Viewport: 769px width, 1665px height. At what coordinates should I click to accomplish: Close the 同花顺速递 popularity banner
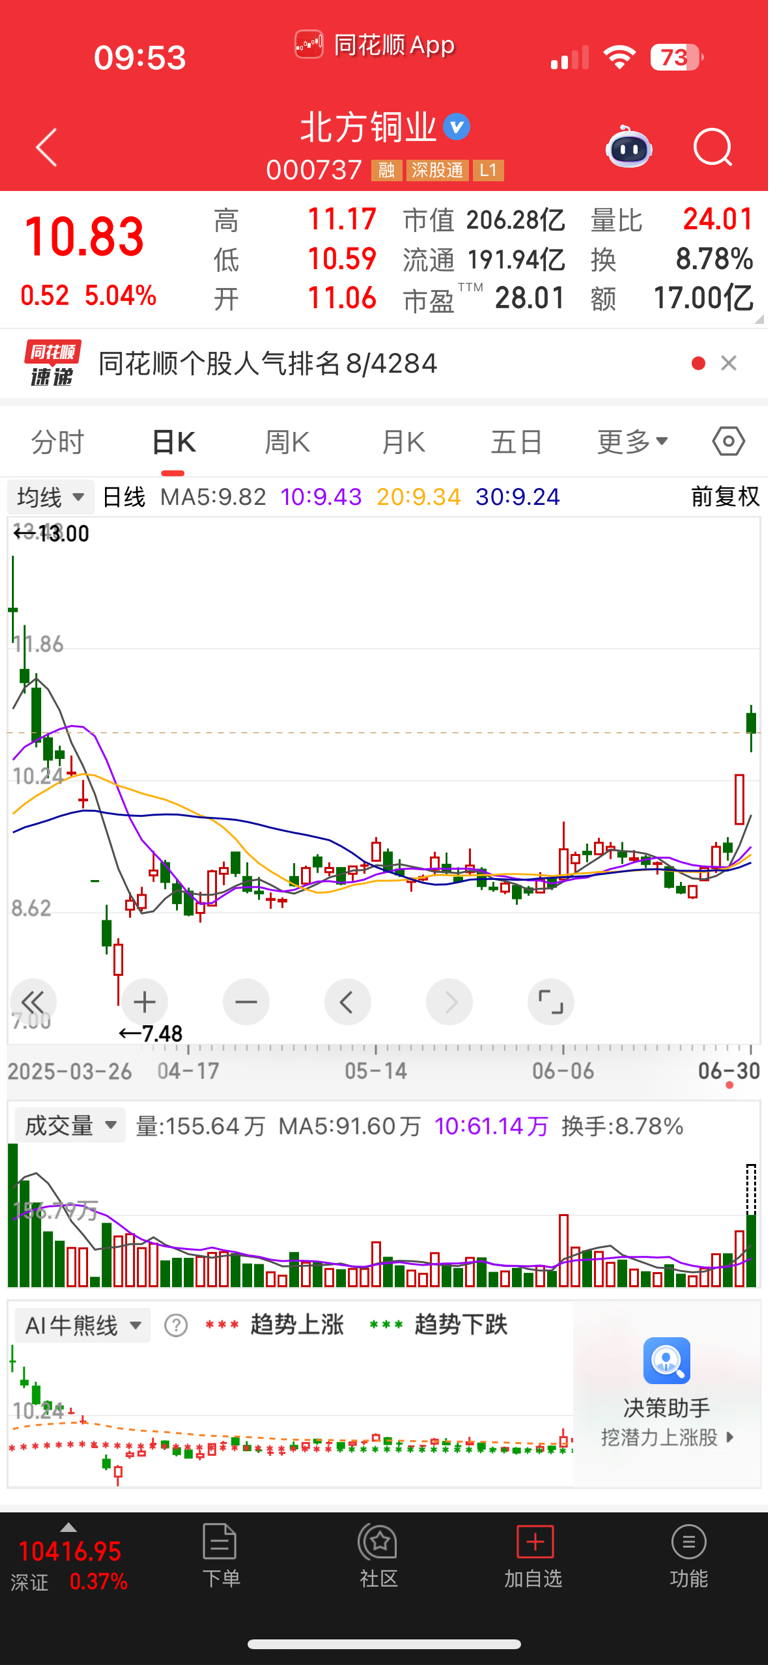729,363
